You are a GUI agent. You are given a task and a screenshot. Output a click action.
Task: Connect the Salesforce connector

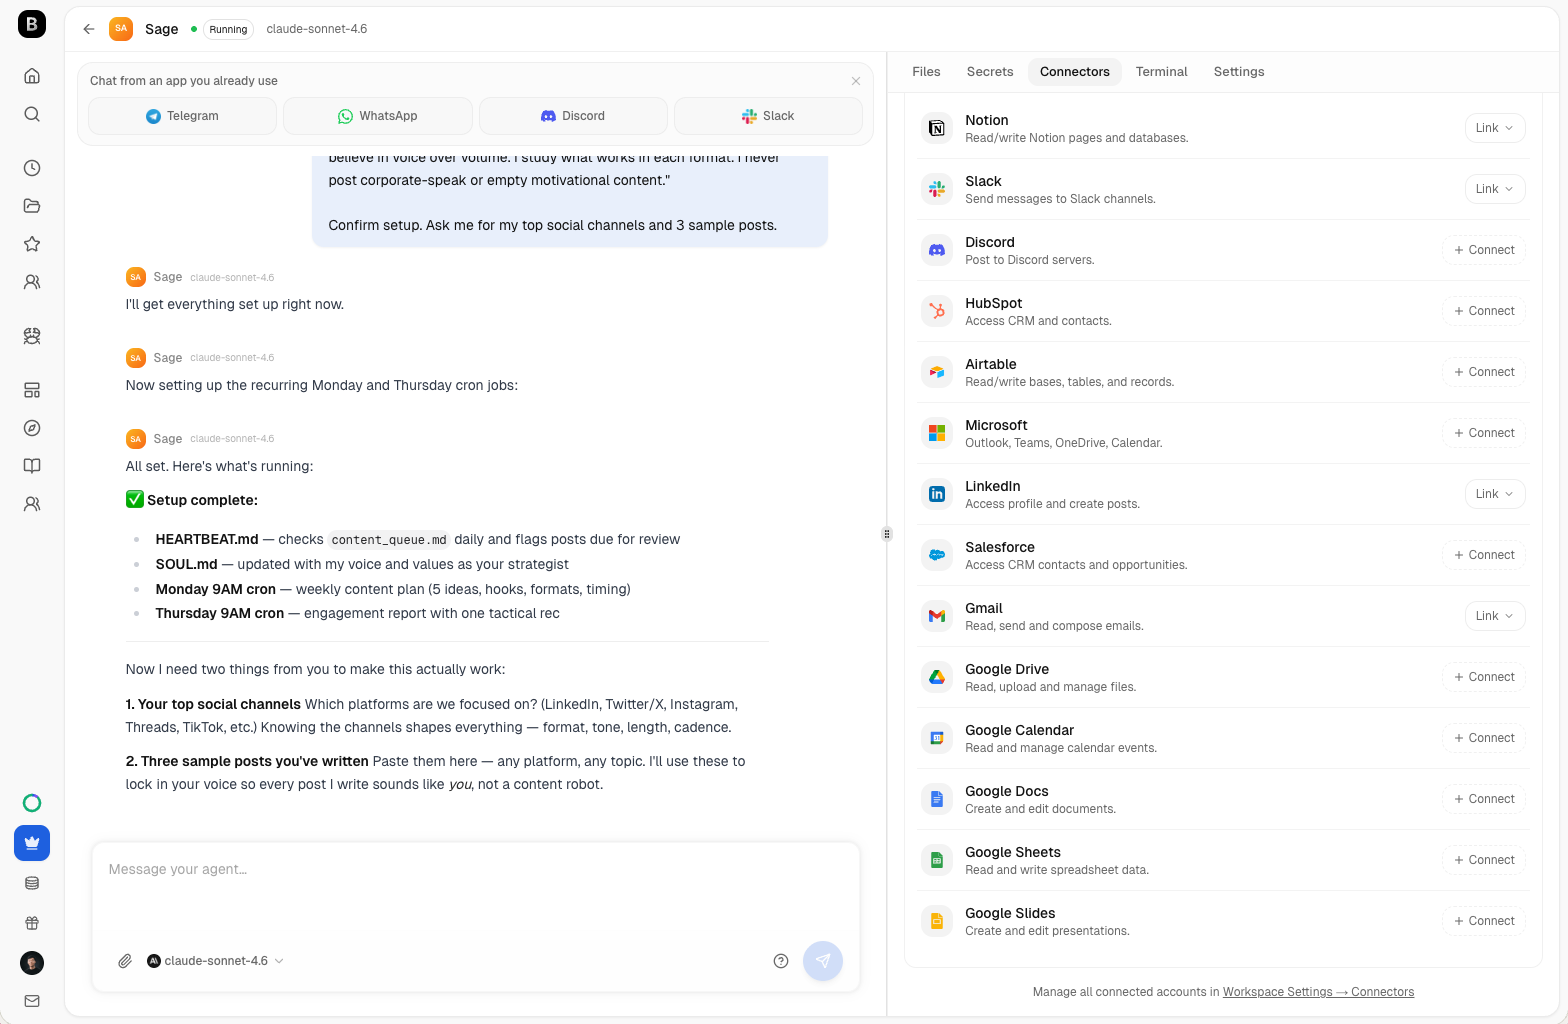pyautogui.click(x=1484, y=555)
